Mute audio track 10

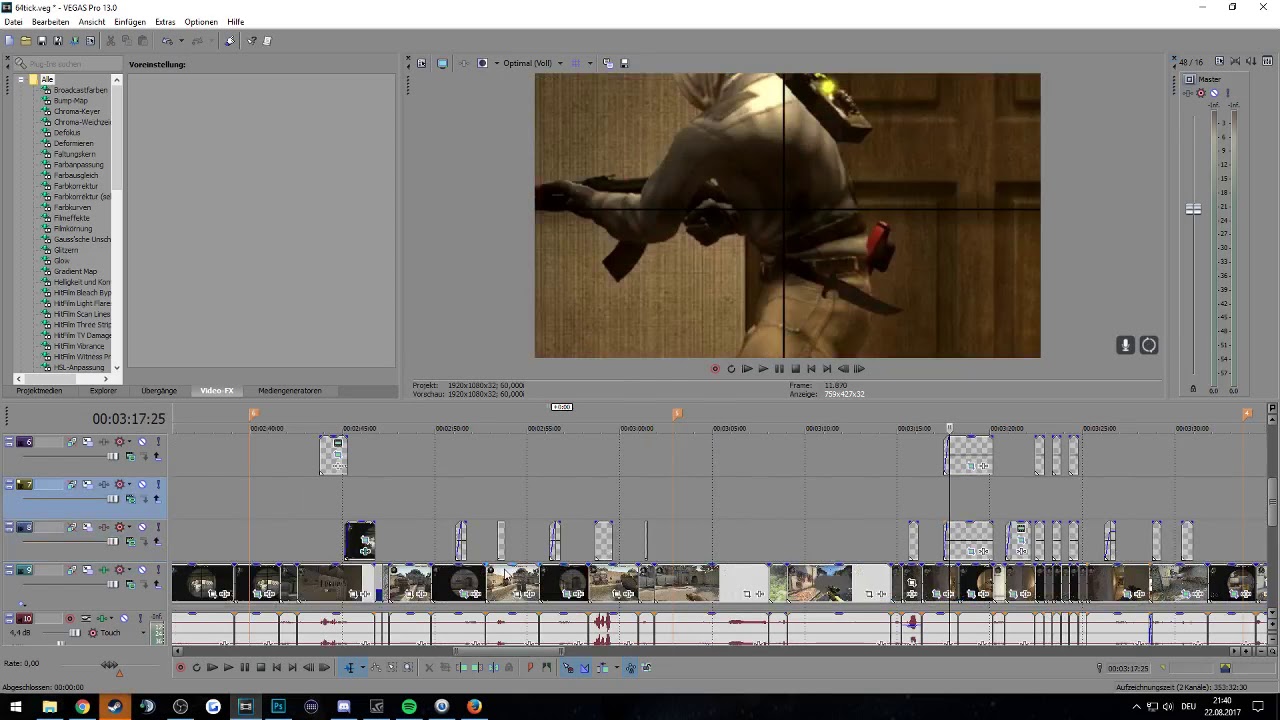(x=124, y=619)
